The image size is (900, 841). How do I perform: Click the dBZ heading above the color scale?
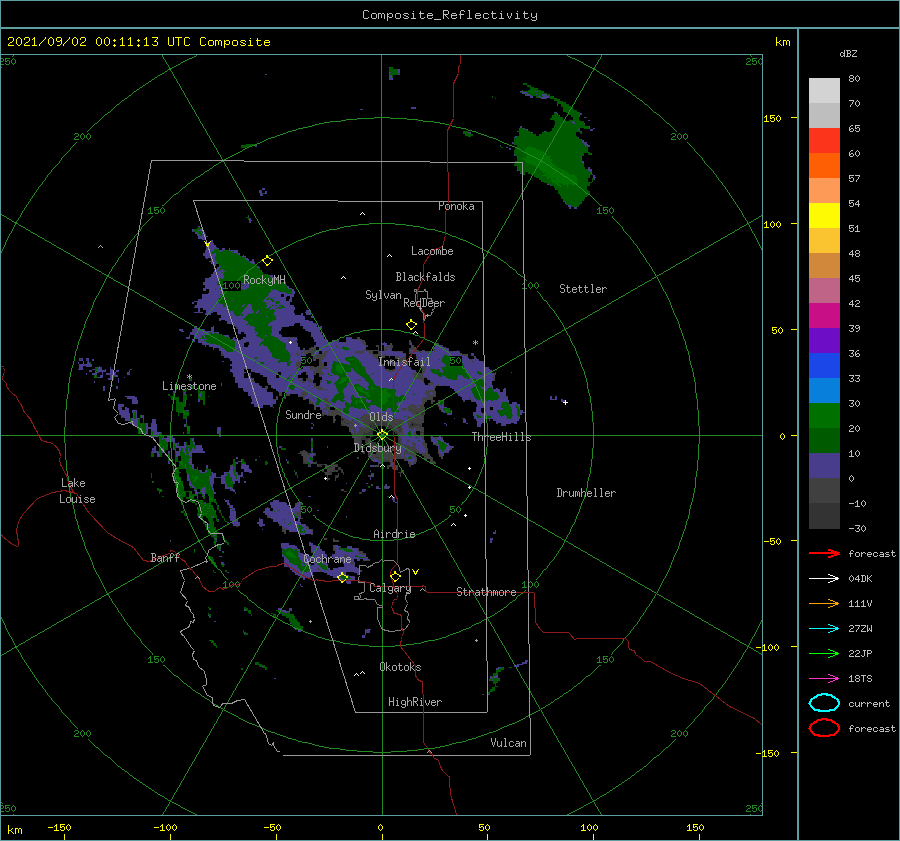coord(848,54)
